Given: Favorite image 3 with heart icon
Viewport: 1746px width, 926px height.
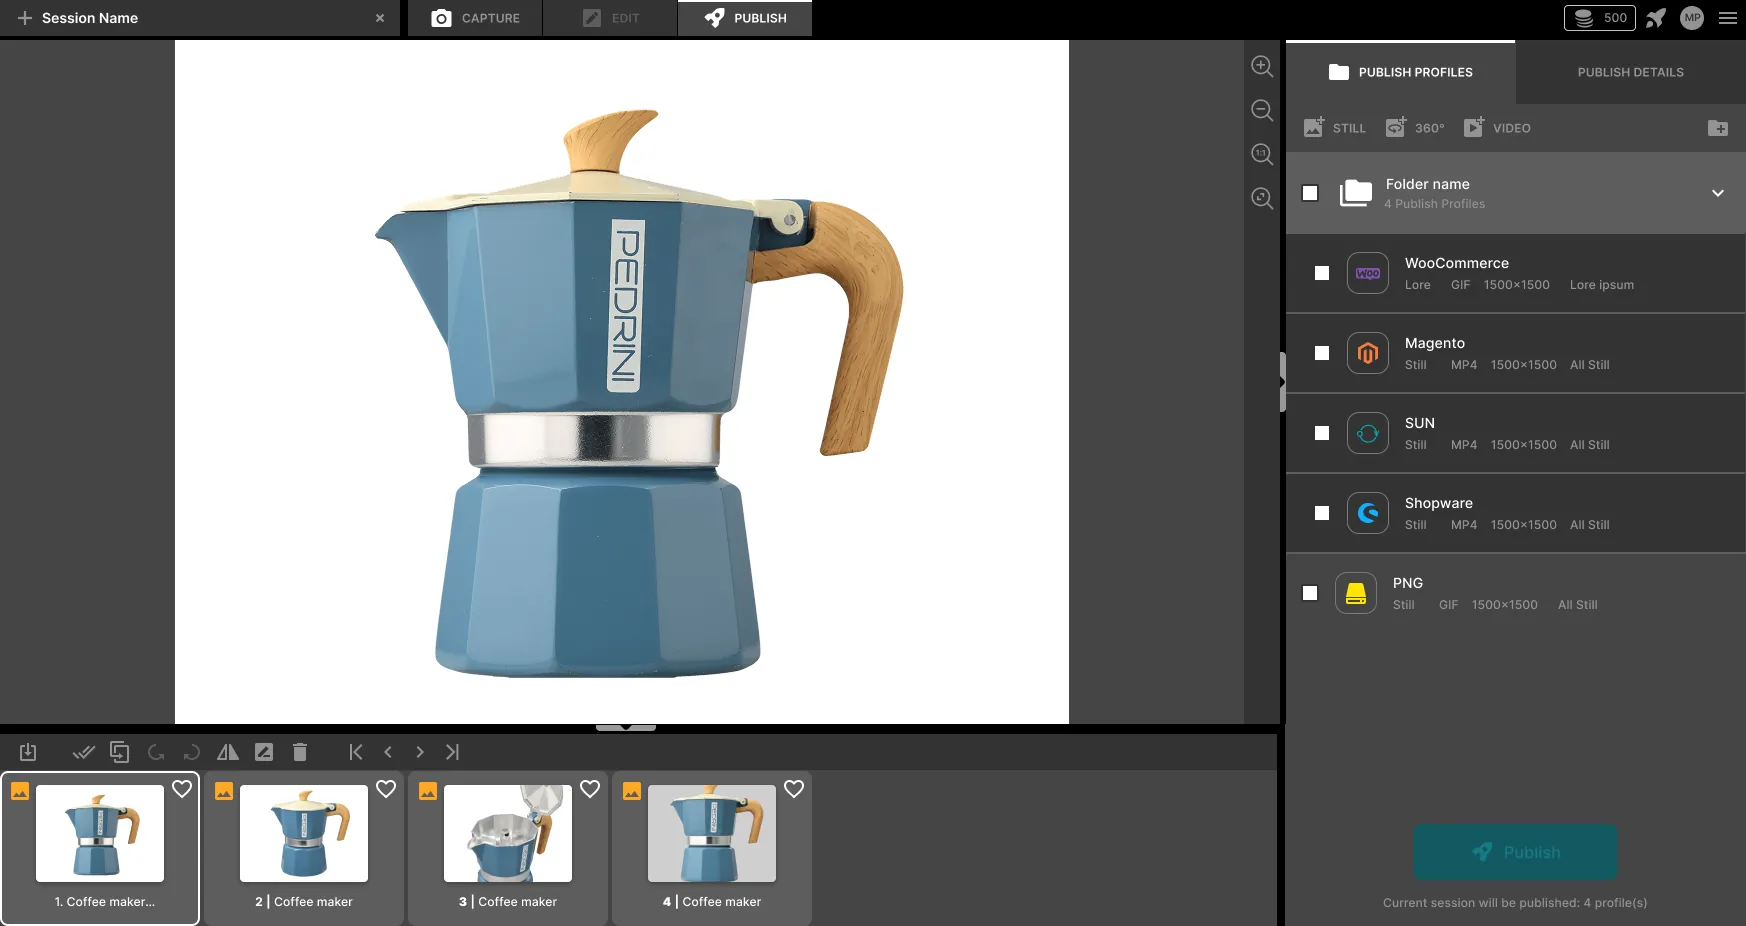Looking at the screenshot, I should (590, 789).
